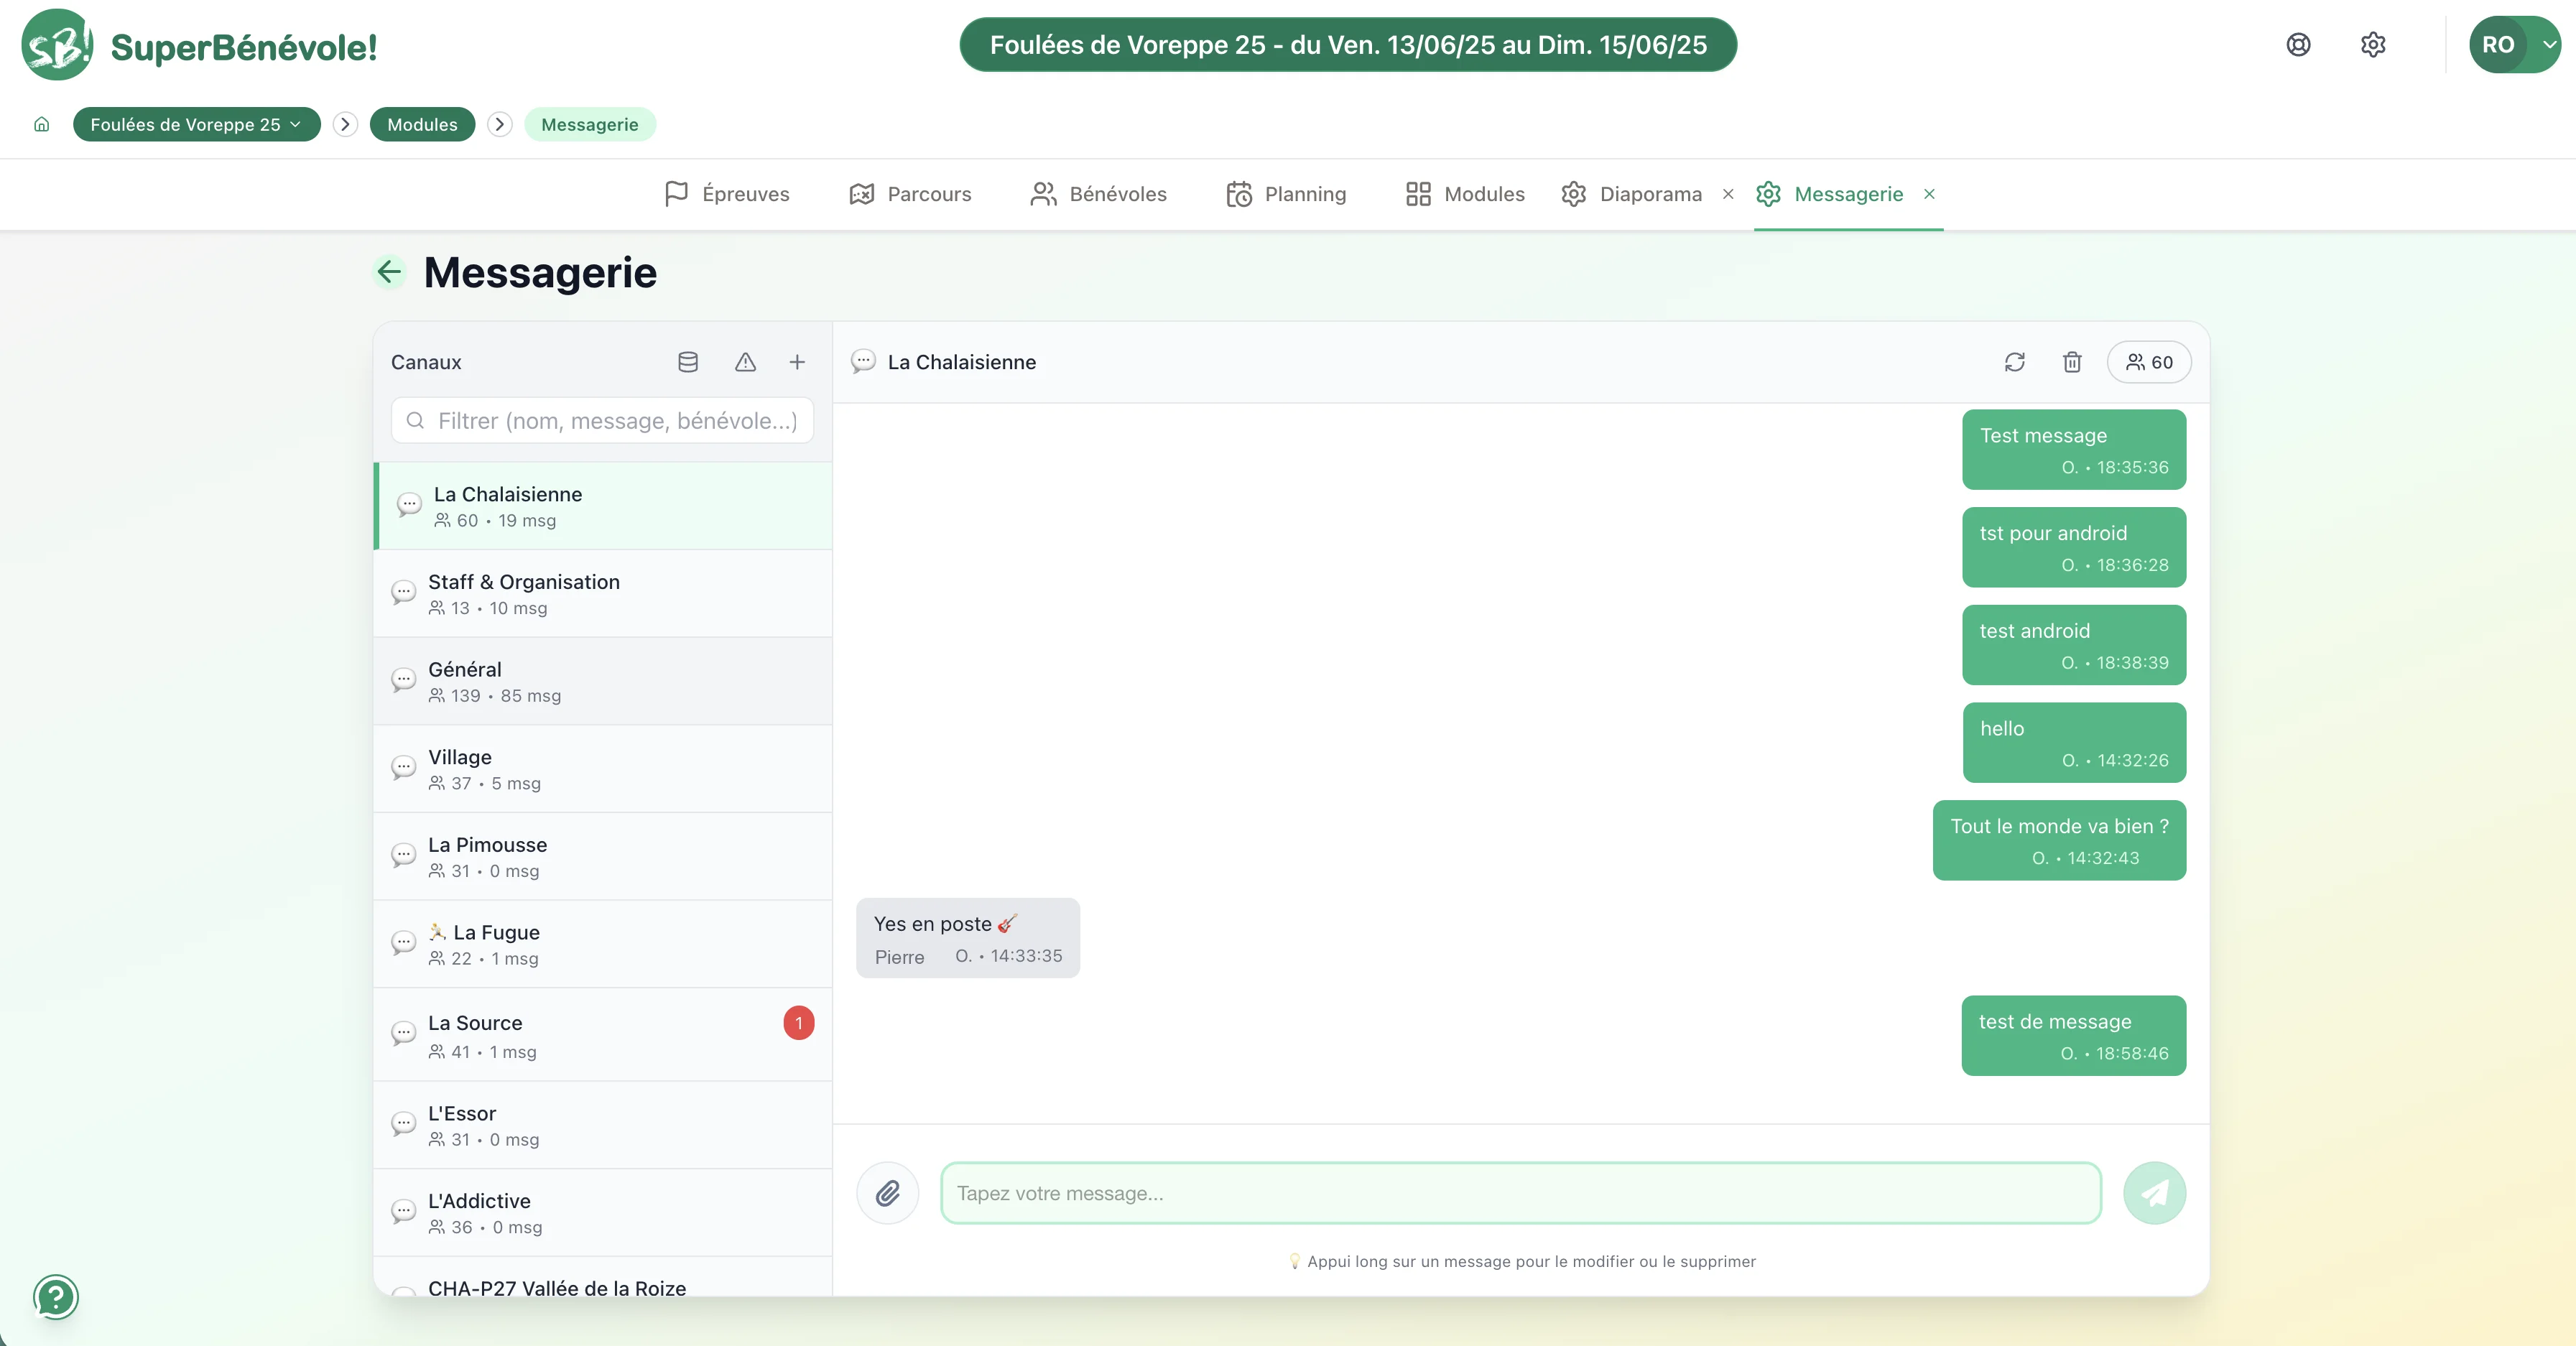Delete conversation with trash icon

pos(2072,362)
